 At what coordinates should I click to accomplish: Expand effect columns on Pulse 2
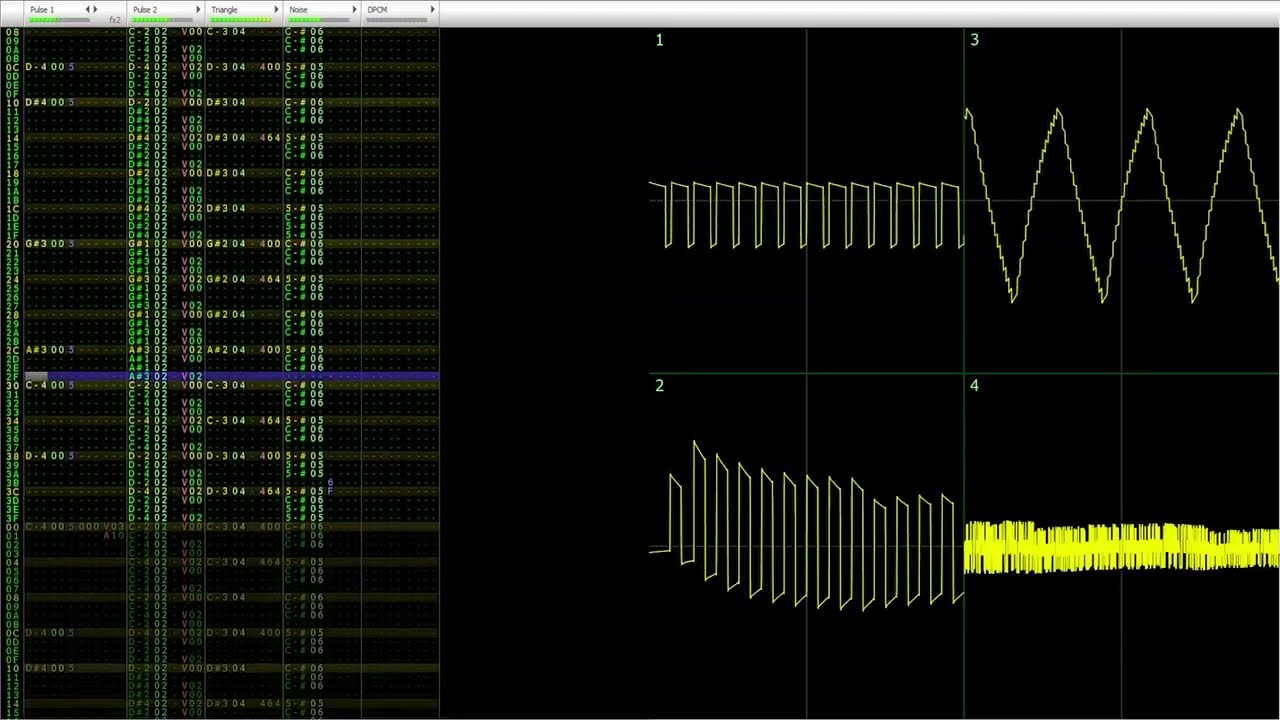coord(197,10)
